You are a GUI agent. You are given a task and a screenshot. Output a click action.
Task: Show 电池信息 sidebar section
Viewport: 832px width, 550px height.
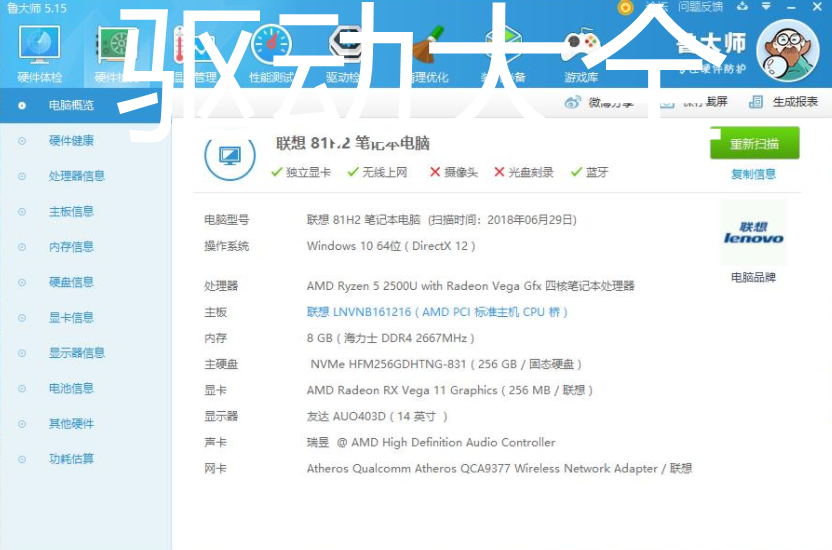coord(71,388)
